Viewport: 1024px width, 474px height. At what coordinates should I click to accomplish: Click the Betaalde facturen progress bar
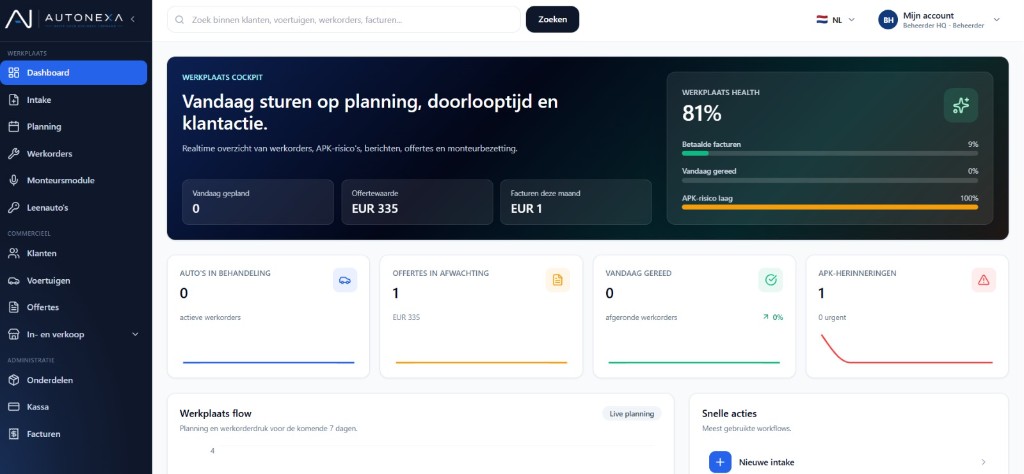click(829, 153)
